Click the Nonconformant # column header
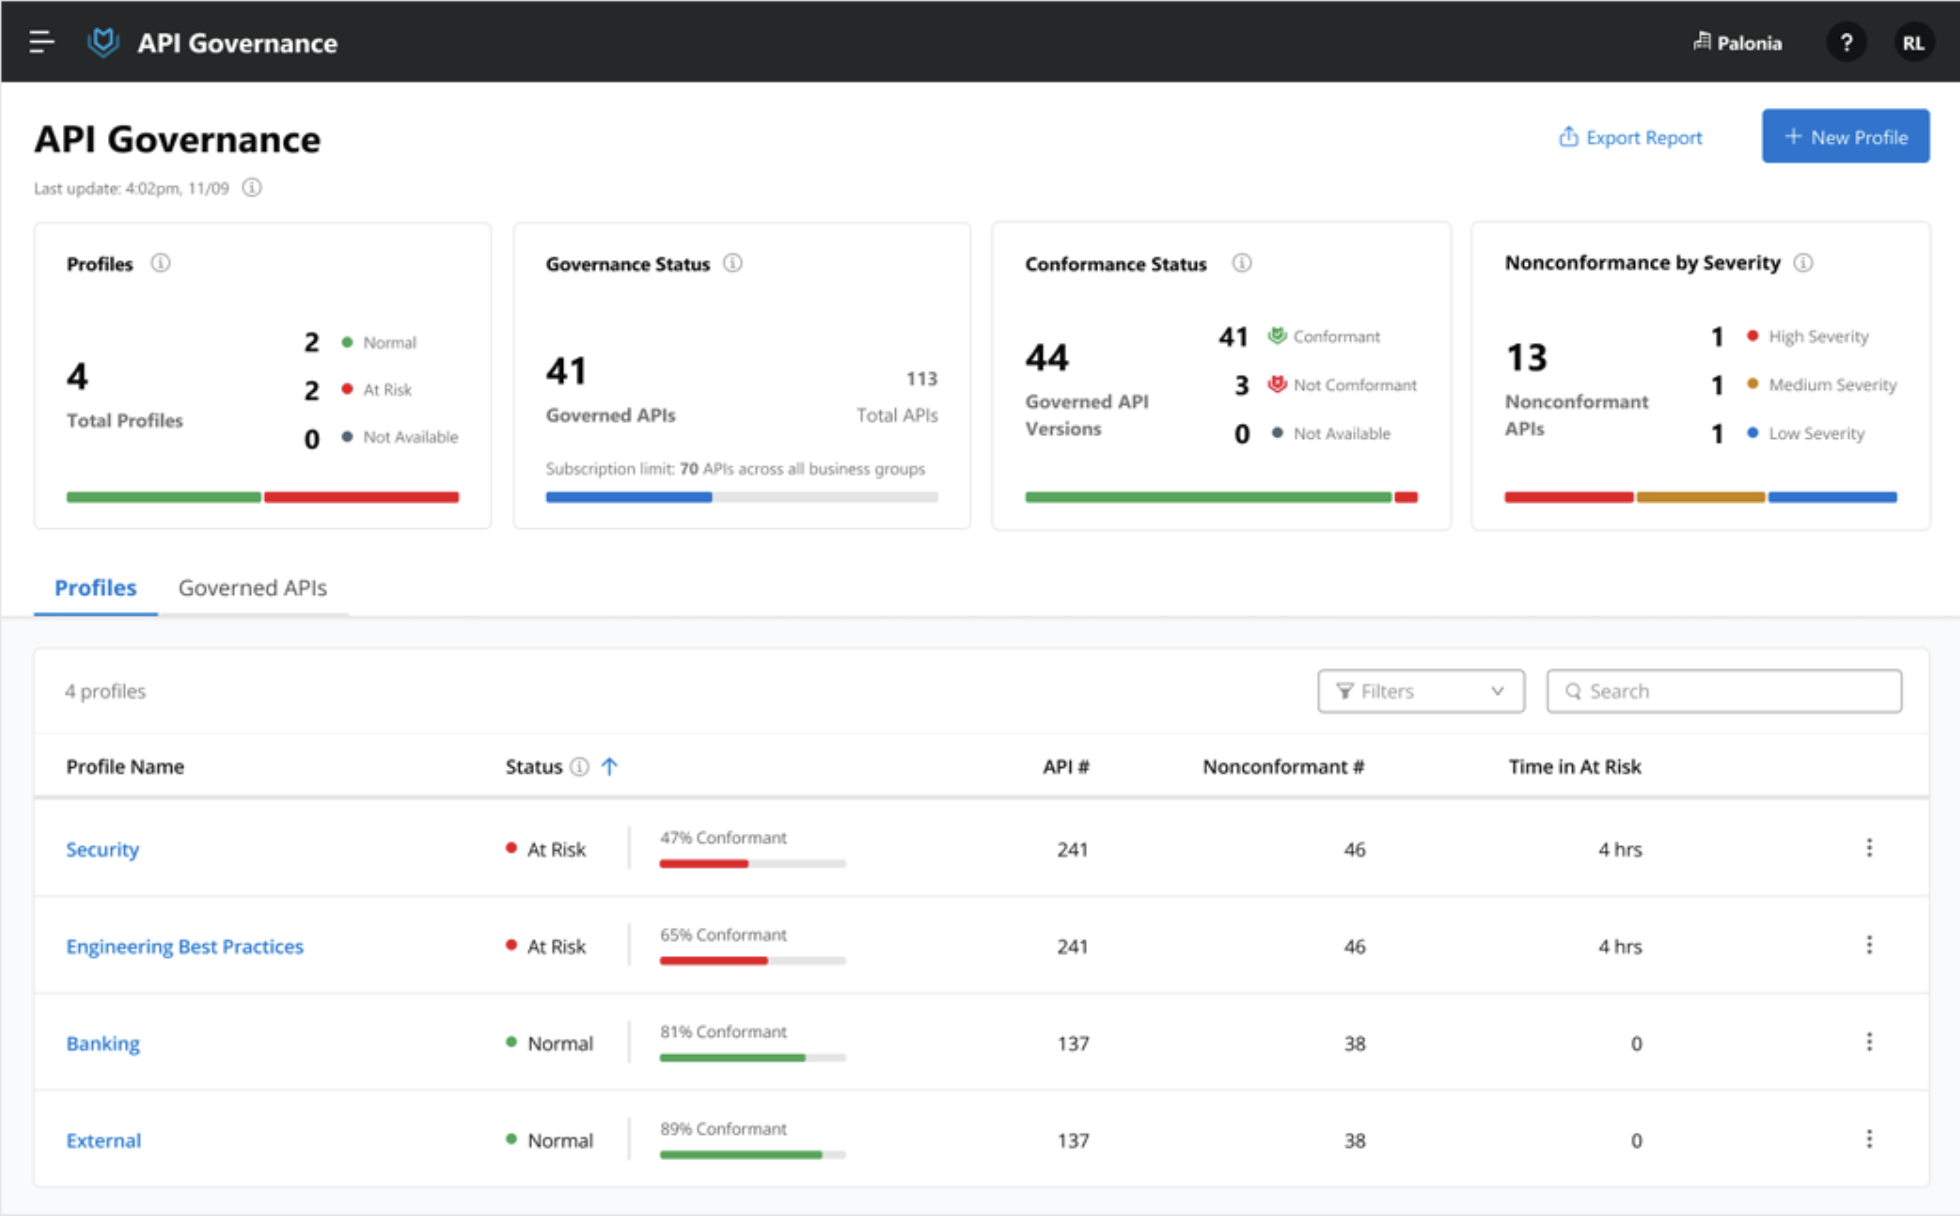This screenshot has height=1216, width=1960. [x=1283, y=767]
